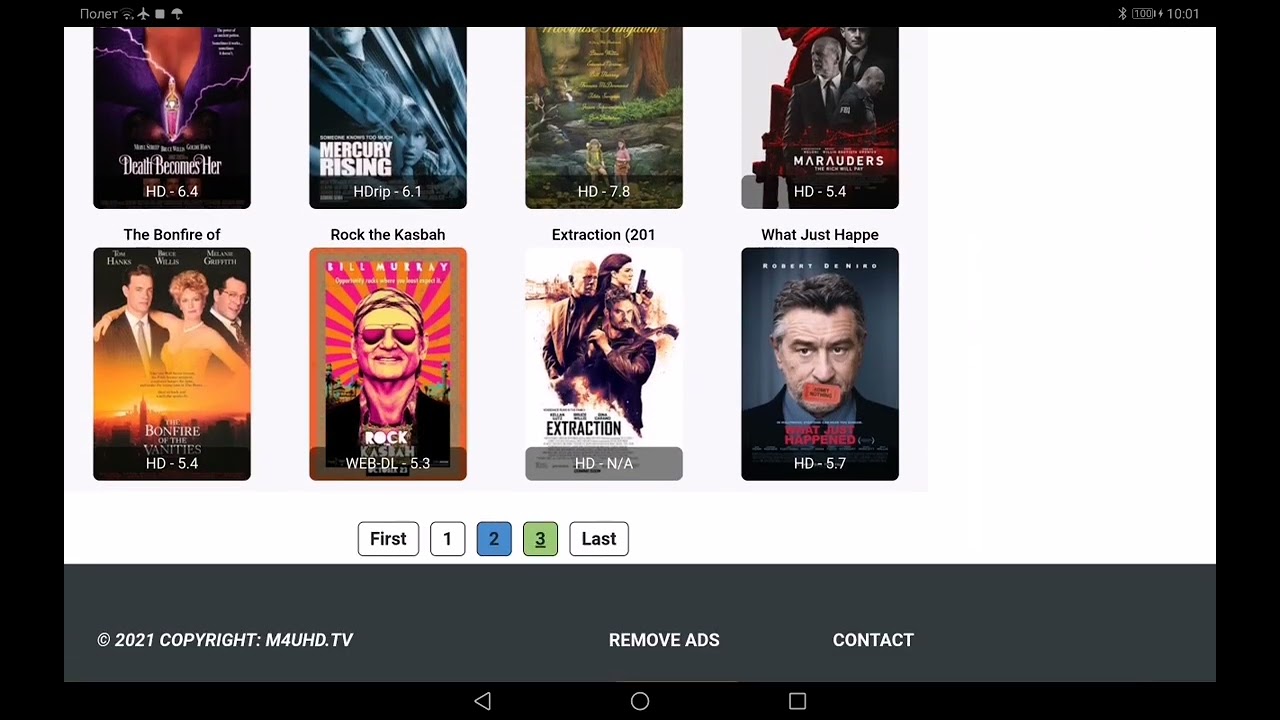
Task: Open the Mercury Rising poster
Action: tap(388, 117)
